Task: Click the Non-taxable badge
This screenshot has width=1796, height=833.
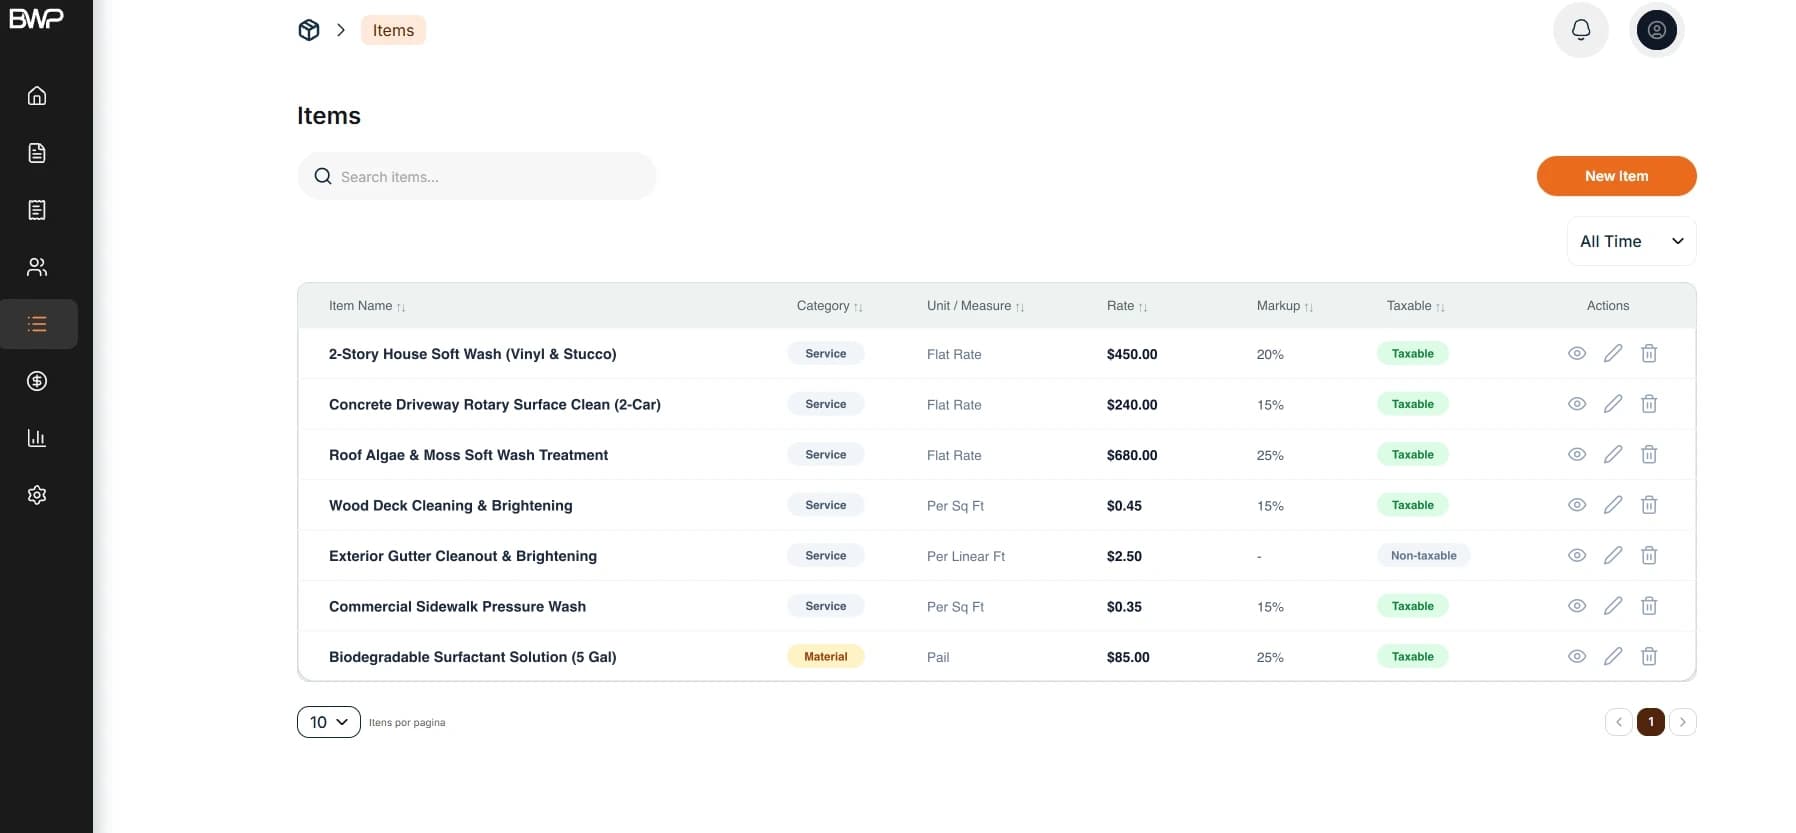Action: click(1424, 556)
